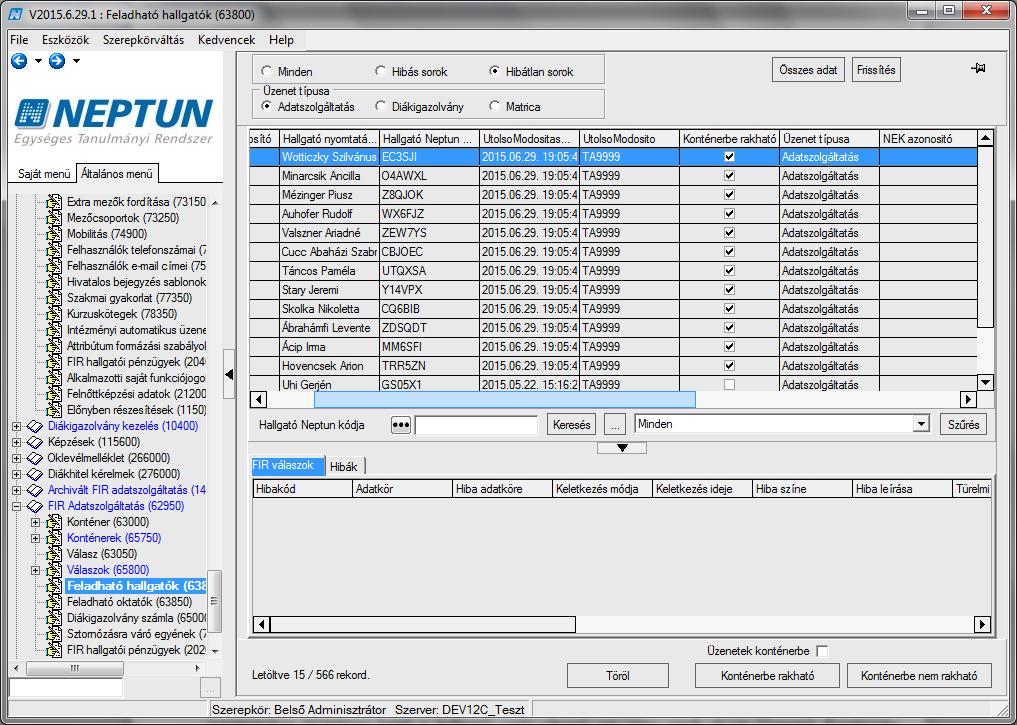Expand the Képzések (115600) tree node
Viewport: 1017px width, 725px height.
17,442
